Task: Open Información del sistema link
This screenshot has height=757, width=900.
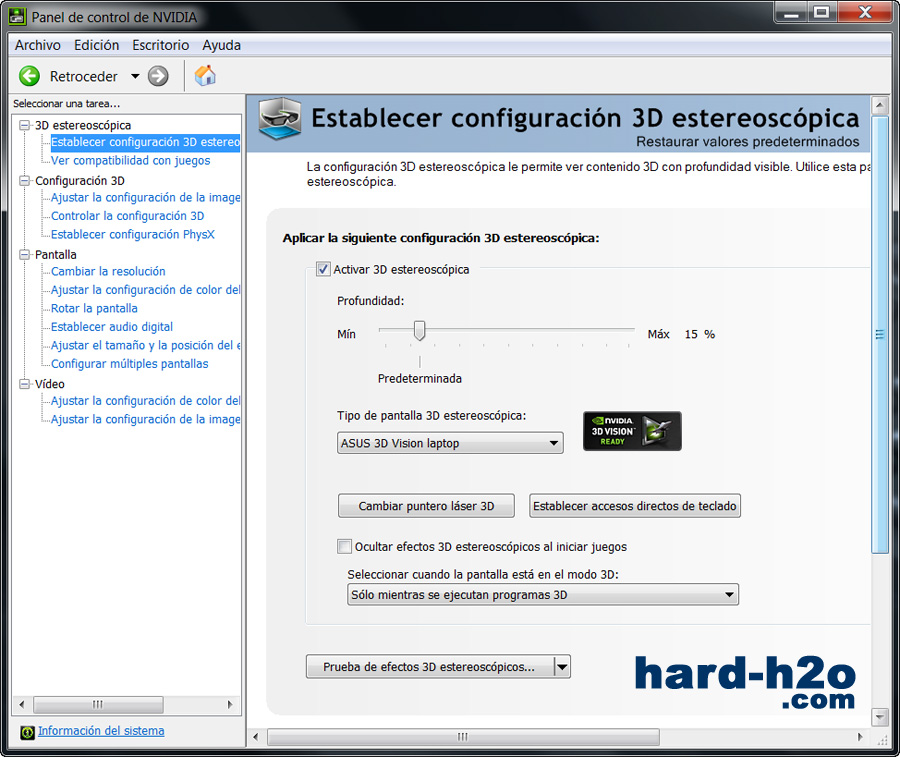Action: click(x=101, y=731)
